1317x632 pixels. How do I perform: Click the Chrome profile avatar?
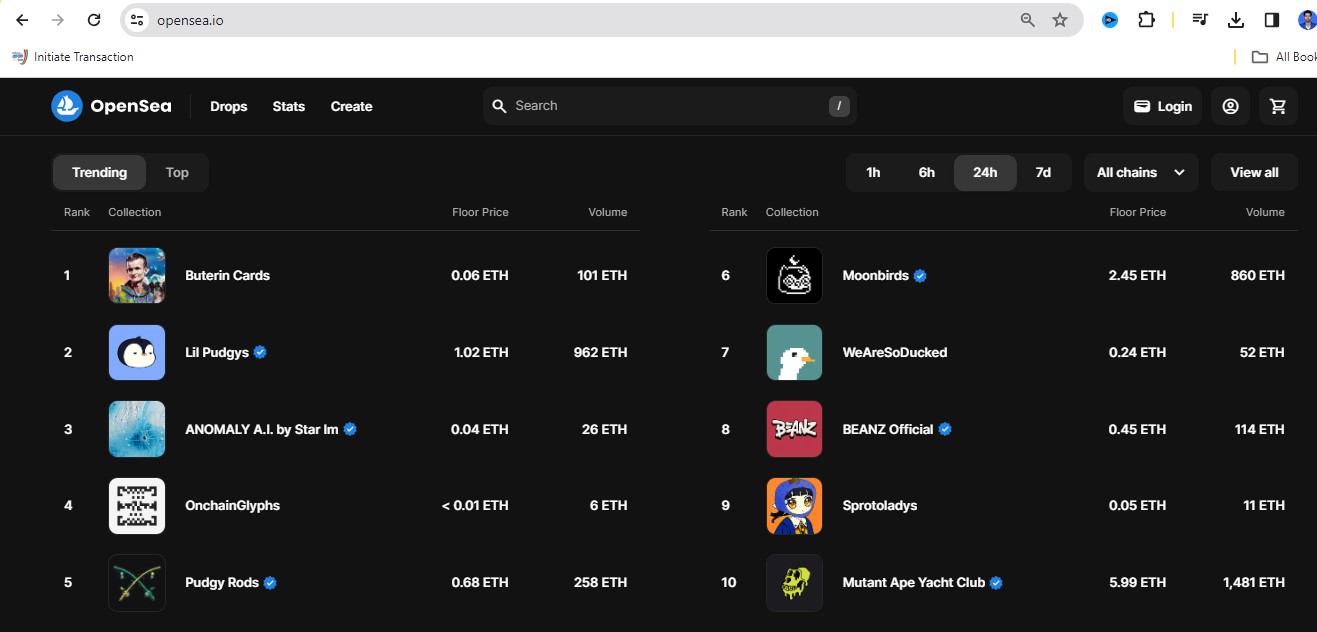[1307, 20]
